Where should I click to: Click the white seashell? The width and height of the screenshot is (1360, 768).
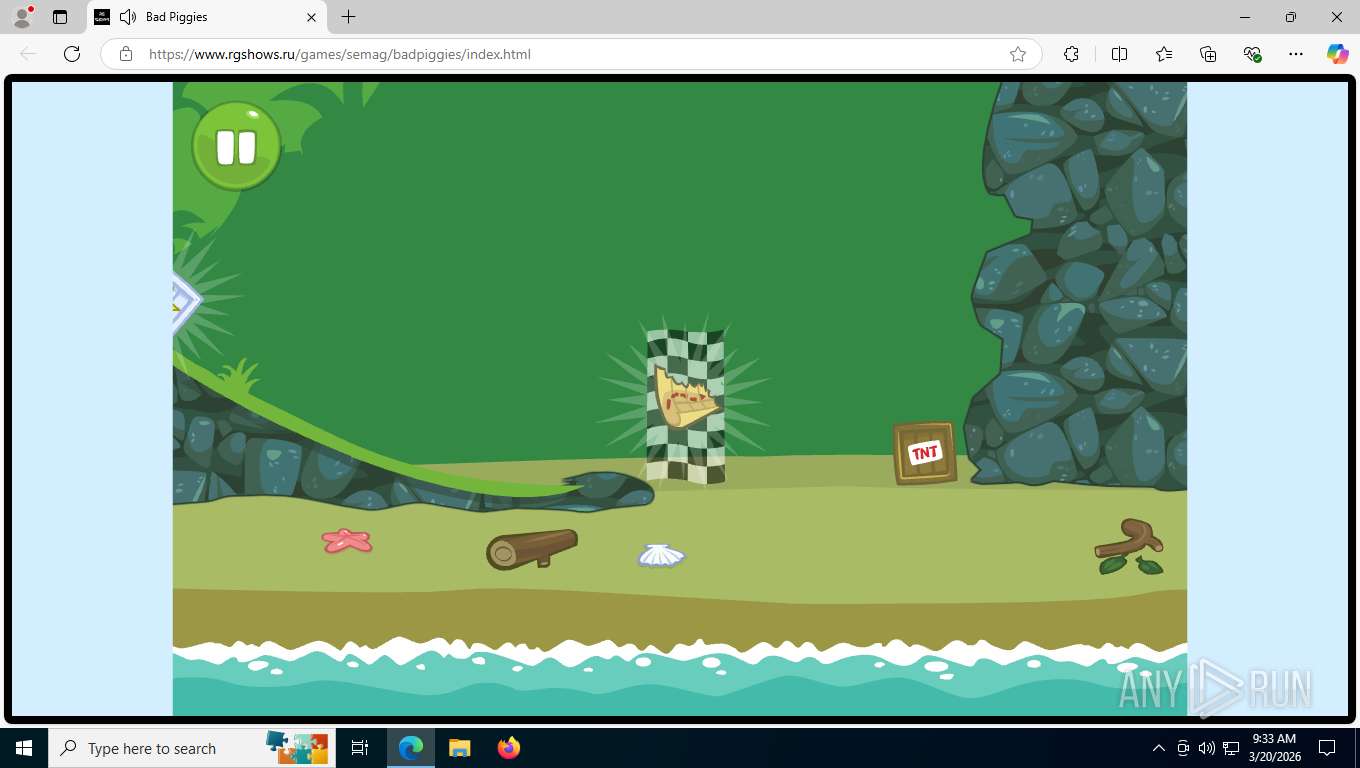point(661,555)
